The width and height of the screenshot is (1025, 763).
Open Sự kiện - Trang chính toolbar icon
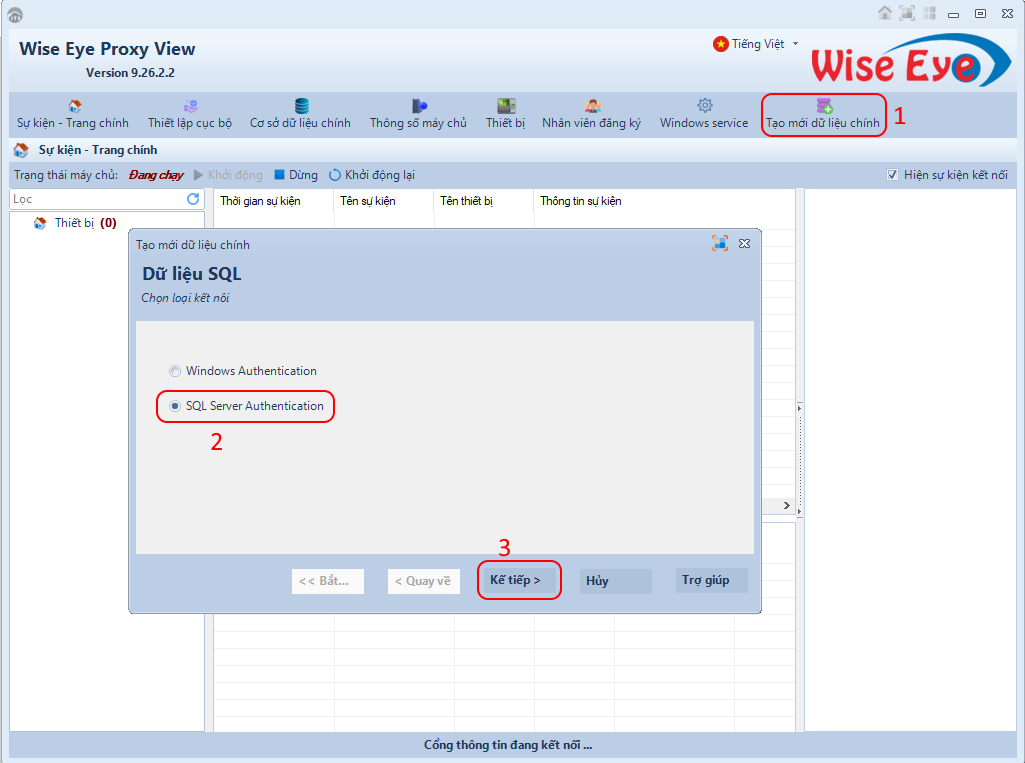73,106
